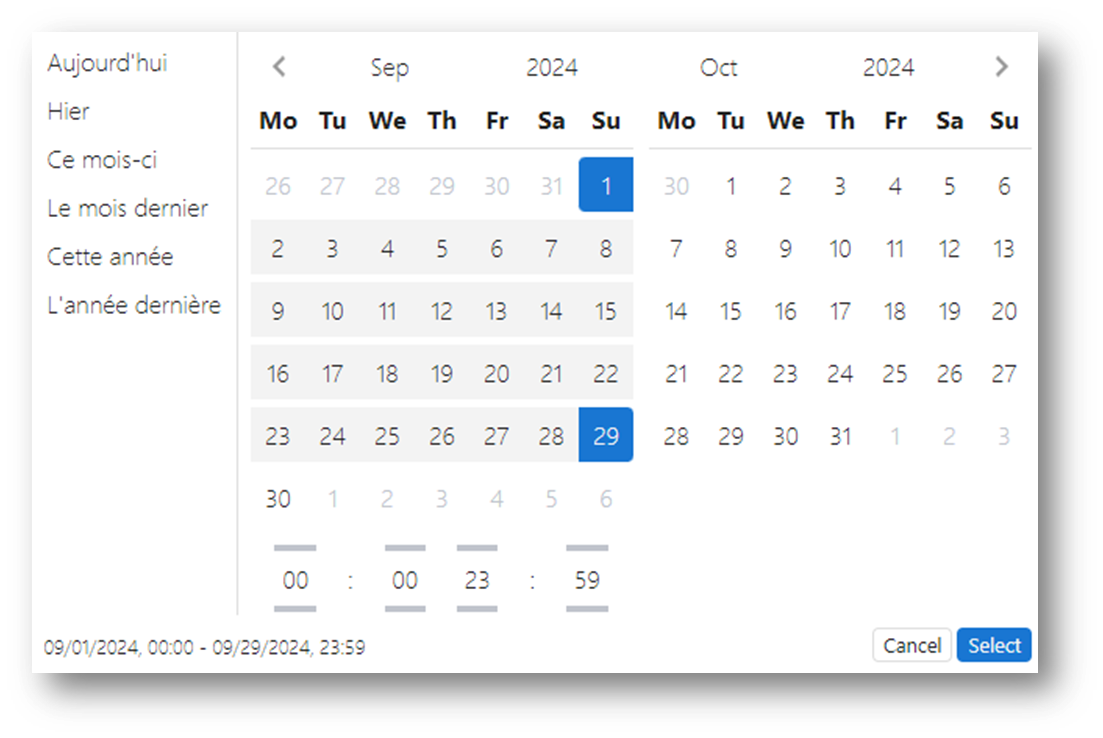Open the Sep month selector
Image resolution: width=1103 pixels, height=738 pixels.
pyautogui.click(x=389, y=68)
